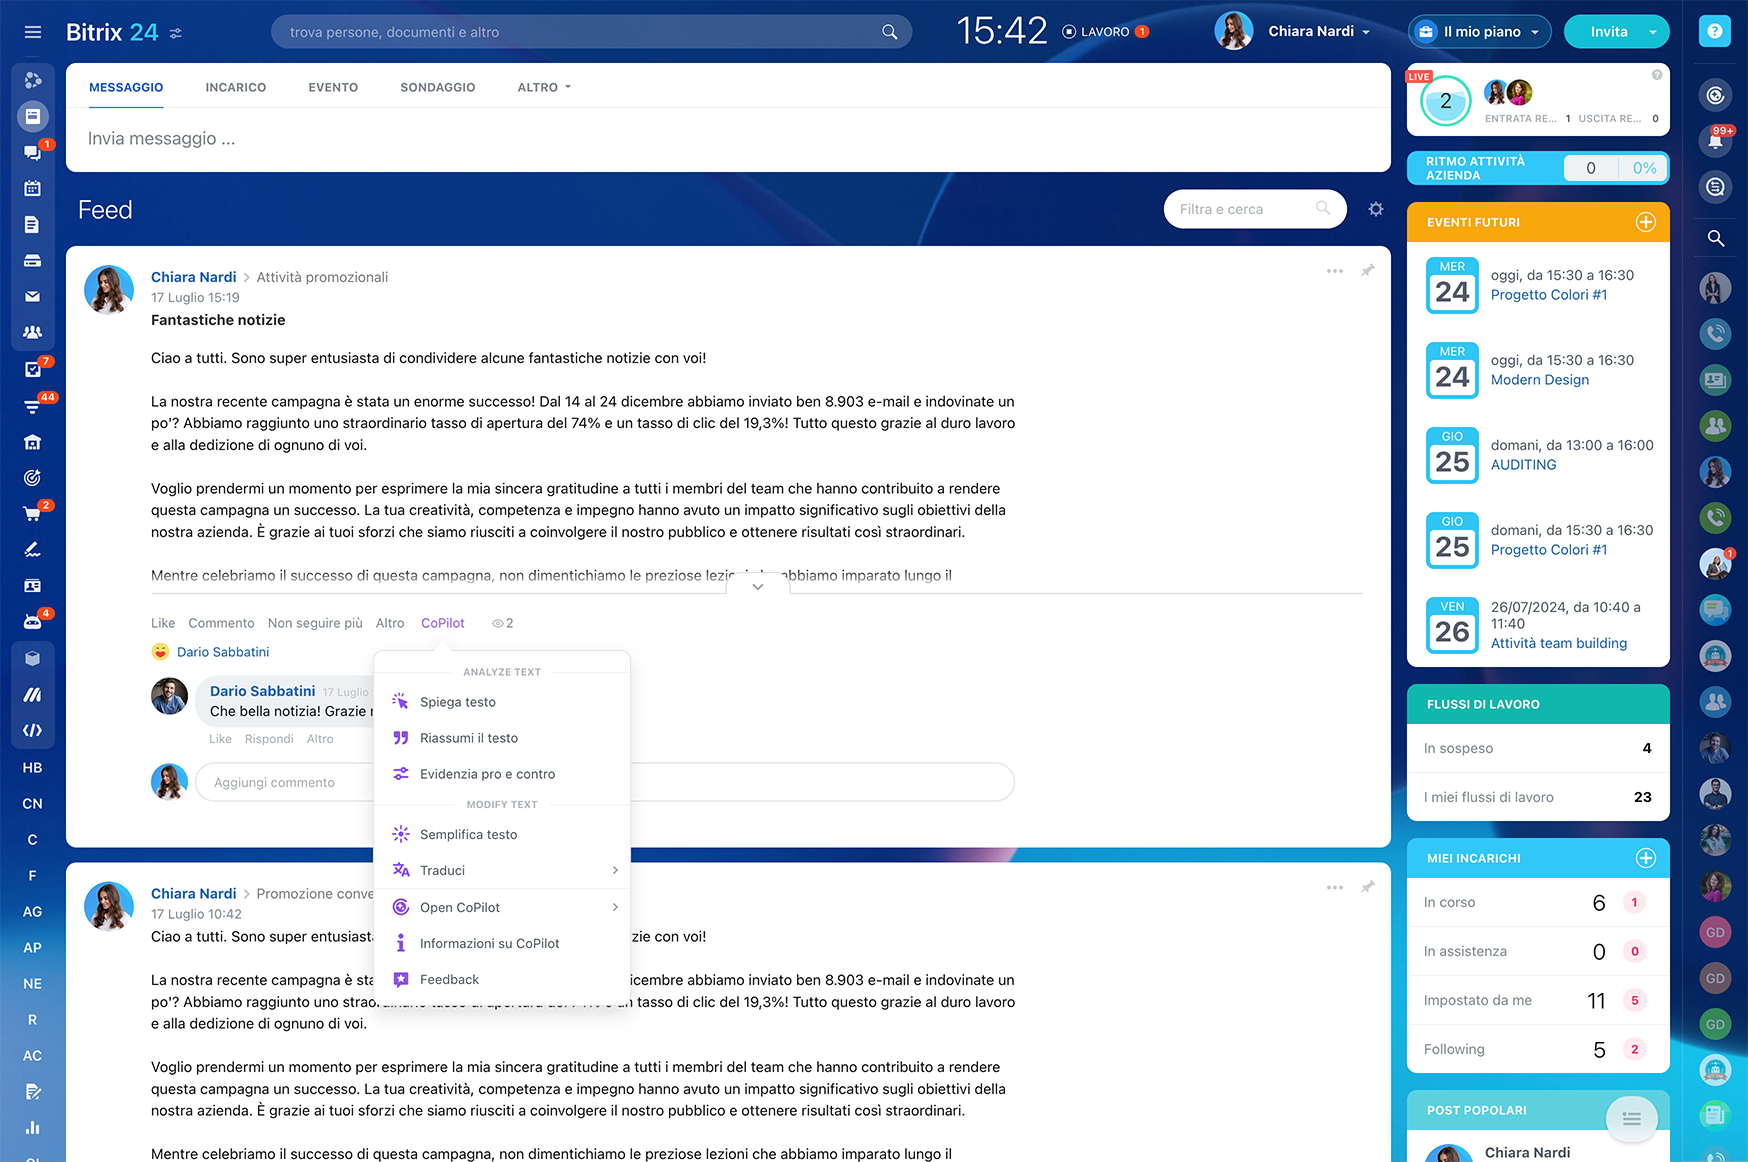Open the notifications bell icon
This screenshot has height=1162, width=1748.
(x=1715, y=141)
